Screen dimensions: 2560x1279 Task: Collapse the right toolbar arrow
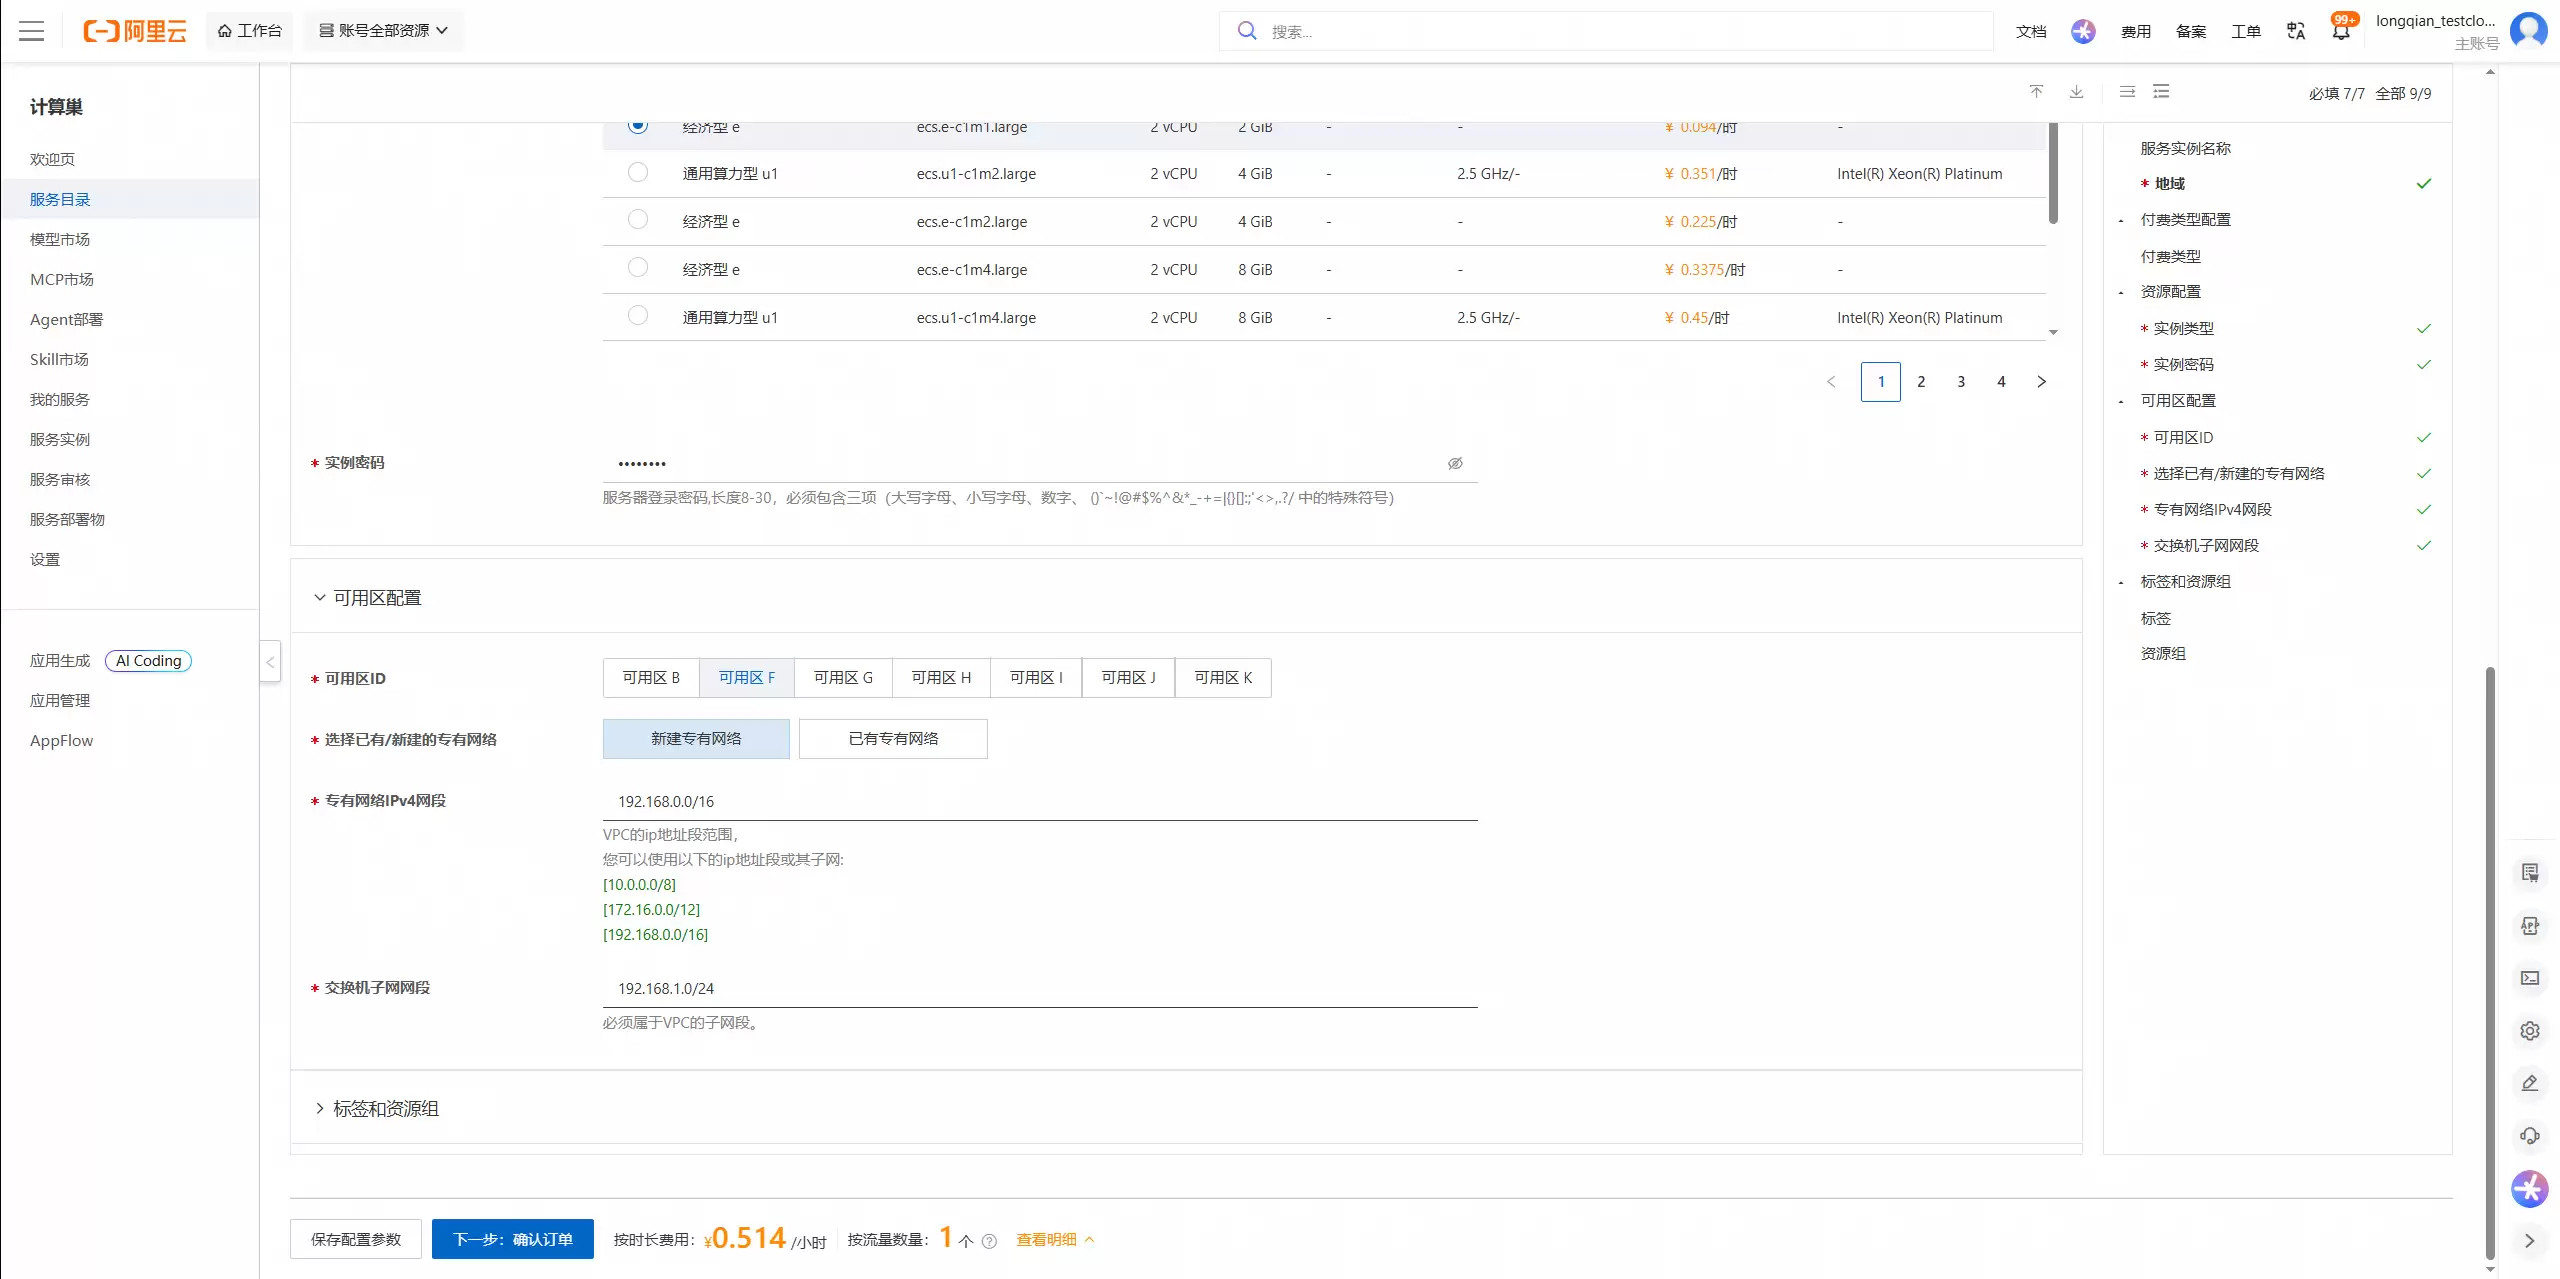(x=2530, y=1241)
